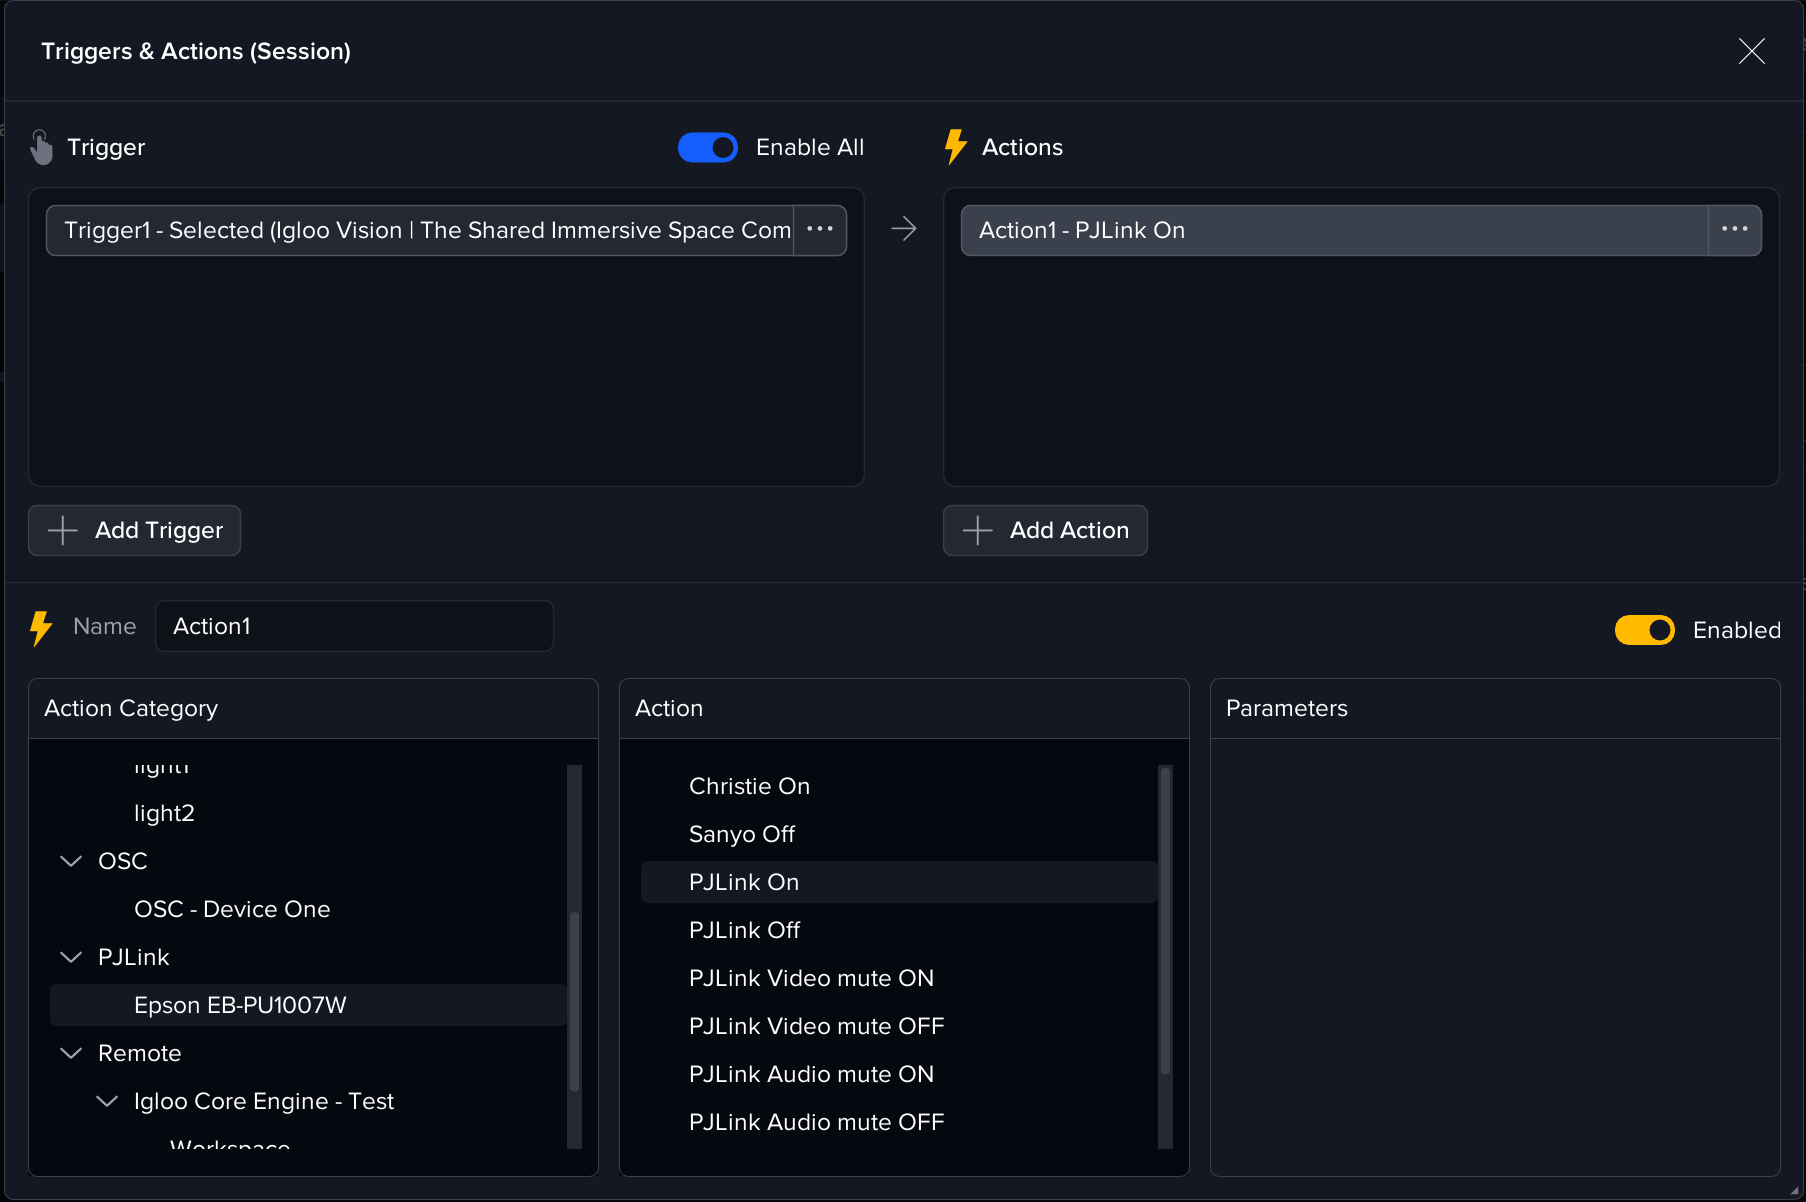Click the Action Category scrollbar
Viewport: 1806px width, 1202px height.
[x=574, y=1000]
